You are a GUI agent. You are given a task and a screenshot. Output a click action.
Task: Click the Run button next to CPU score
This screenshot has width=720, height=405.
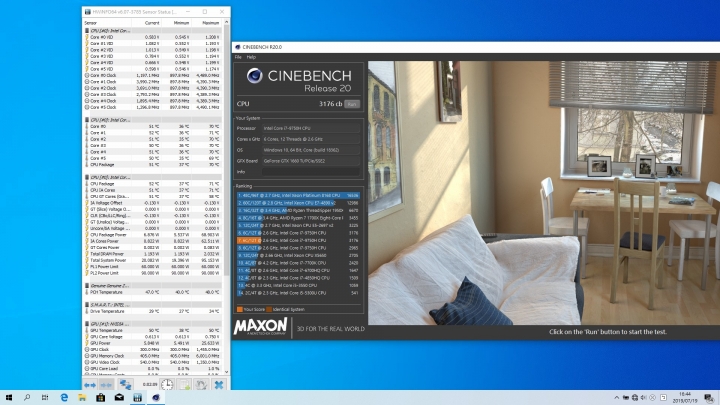pos(352,104)
